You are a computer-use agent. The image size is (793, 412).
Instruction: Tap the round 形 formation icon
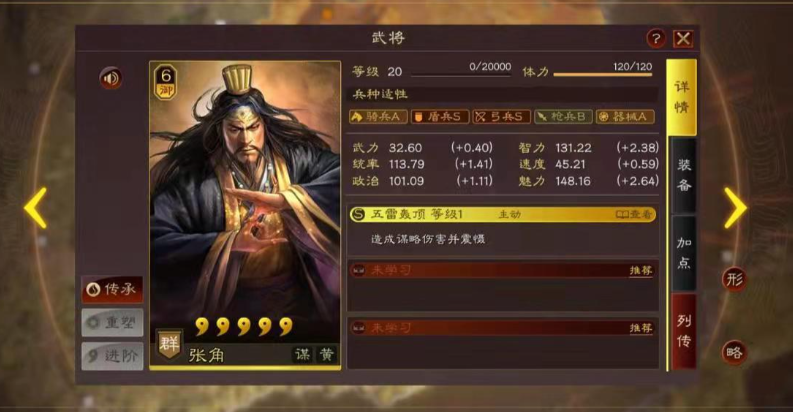[x=734, y=279]
